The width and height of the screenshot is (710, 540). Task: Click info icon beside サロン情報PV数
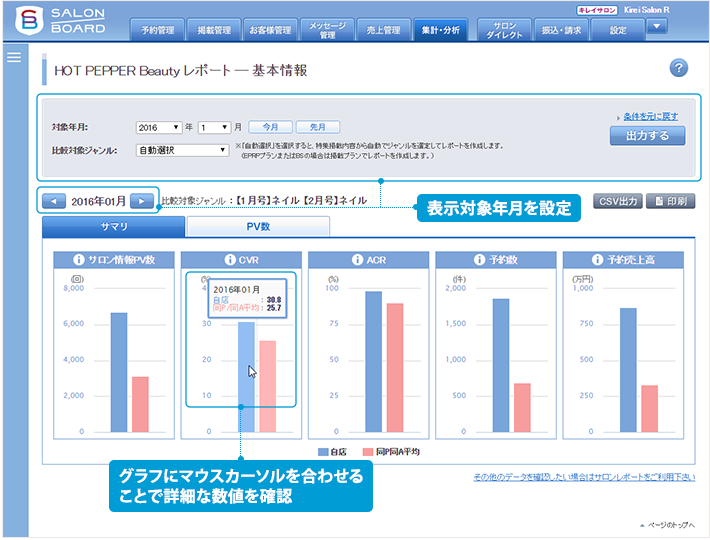pyautogui.click(x=80, y=260)
